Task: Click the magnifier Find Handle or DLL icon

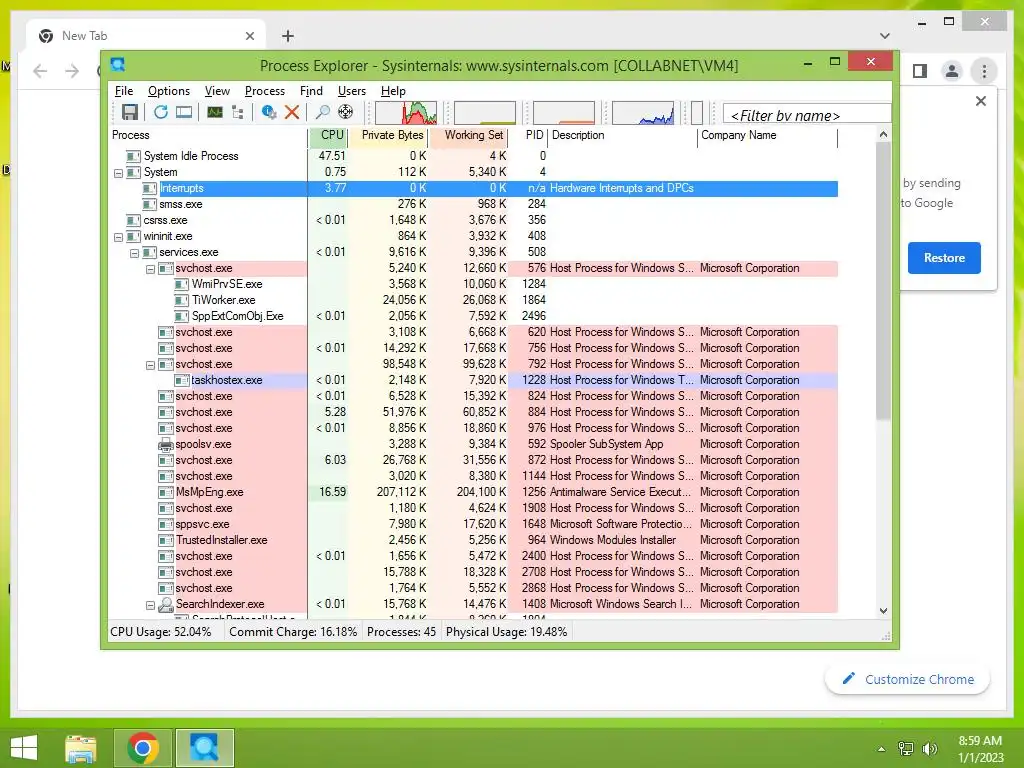Action: [x=322, y=112]
